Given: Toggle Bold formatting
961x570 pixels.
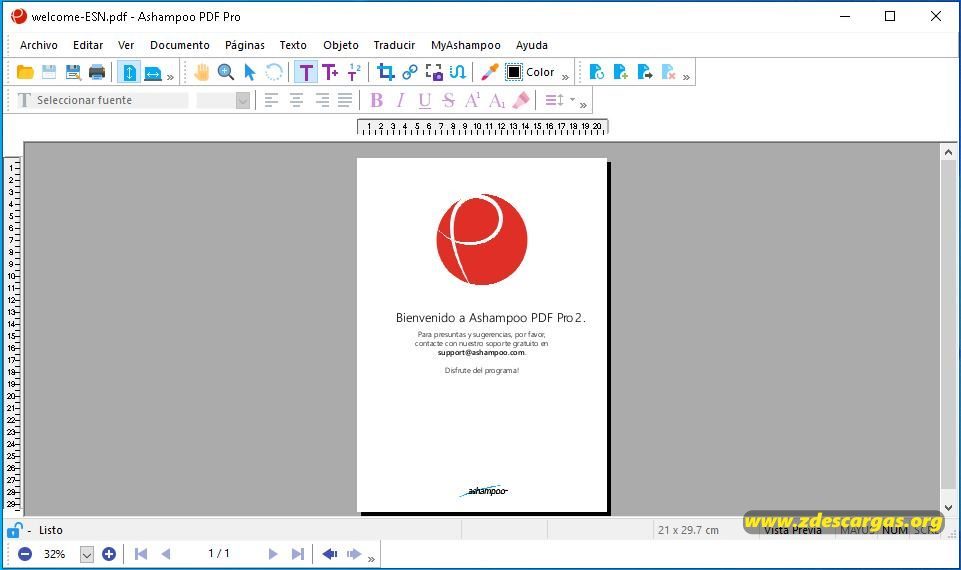Looking at the screenshot, I should click(376, 100).
